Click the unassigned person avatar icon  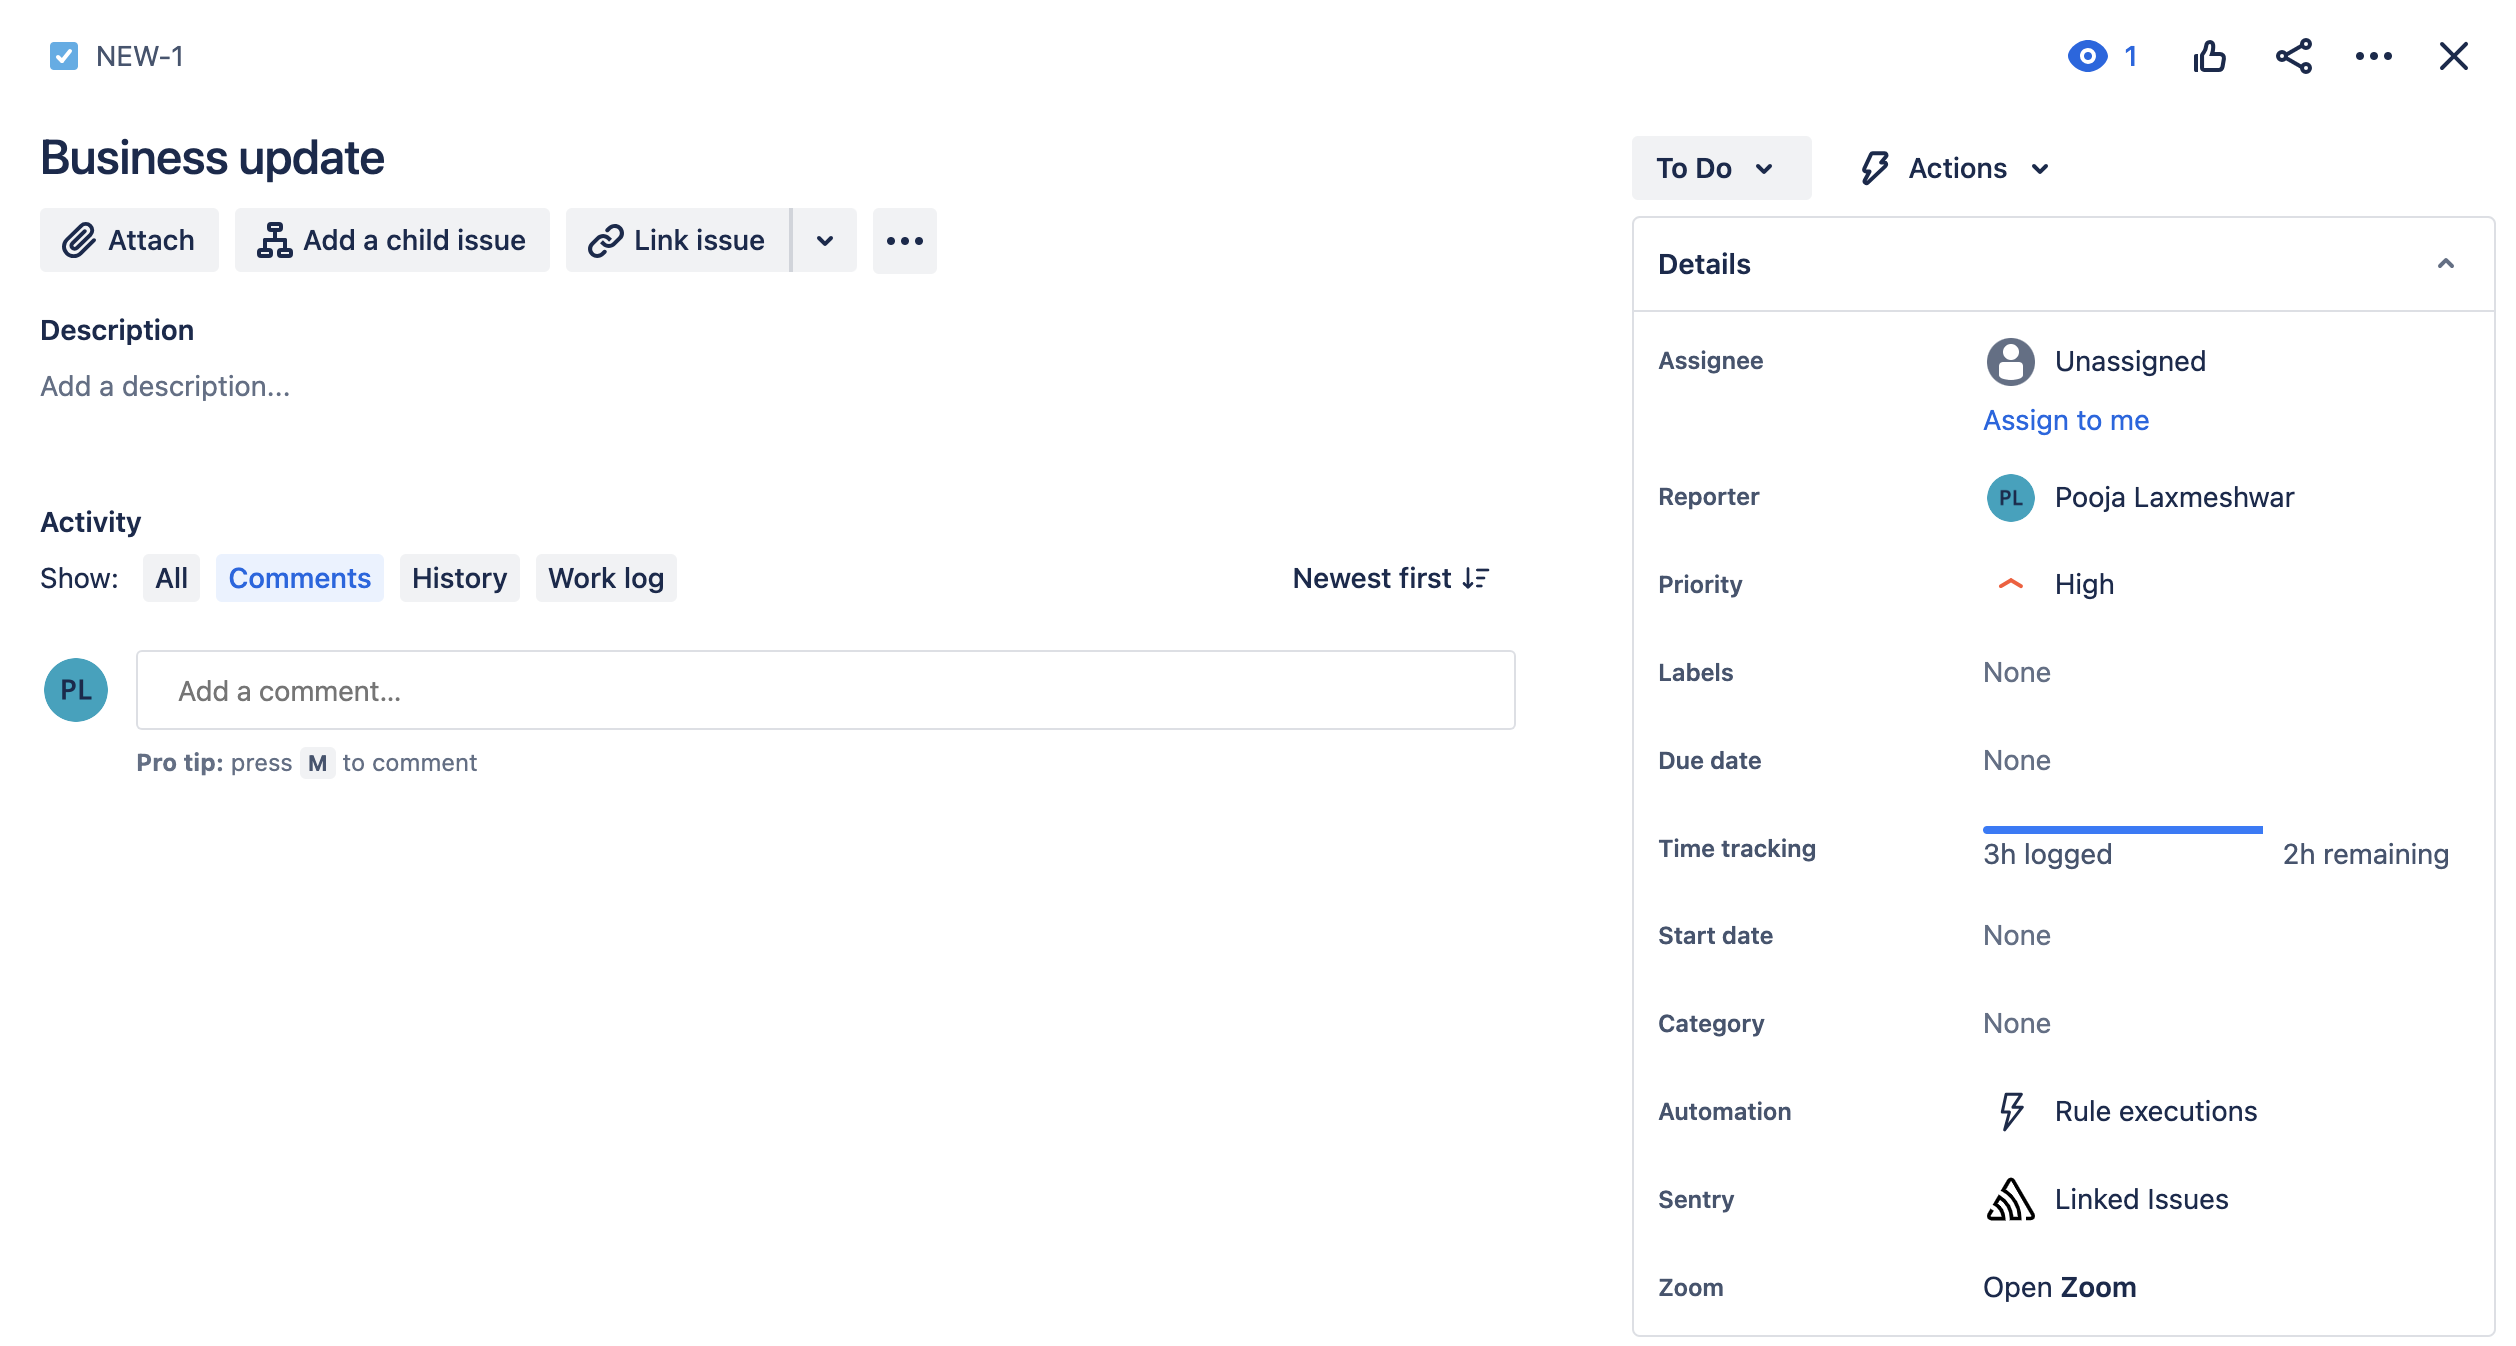coord(2011,361)
